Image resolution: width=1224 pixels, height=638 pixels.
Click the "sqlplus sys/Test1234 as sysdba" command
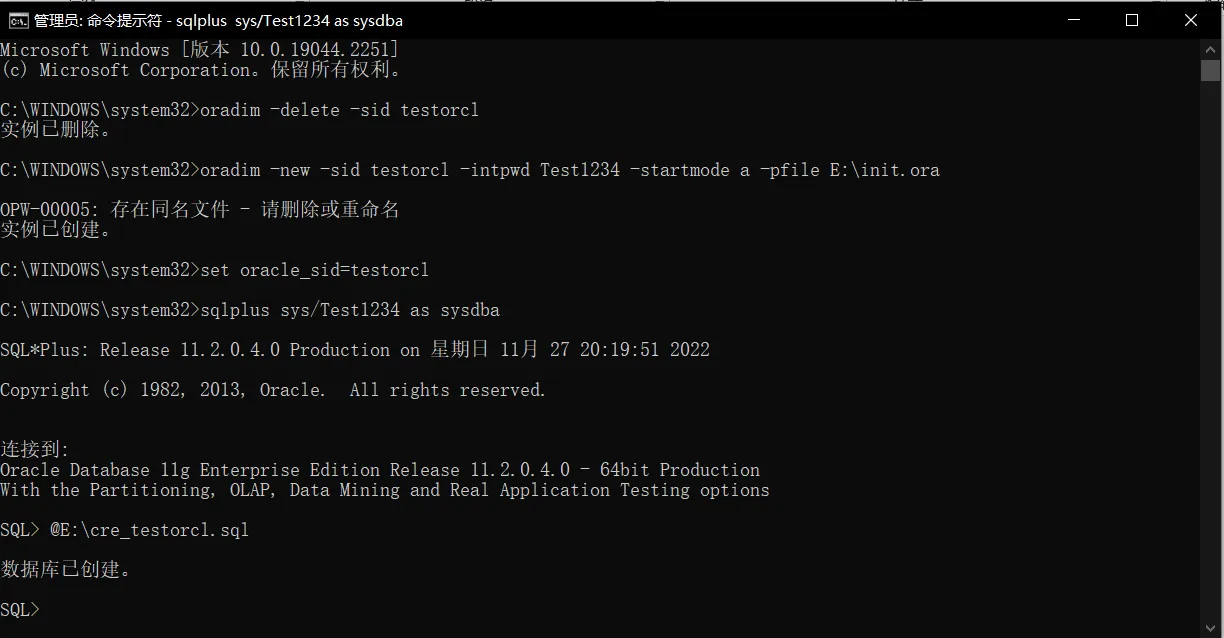pos(350,310)
